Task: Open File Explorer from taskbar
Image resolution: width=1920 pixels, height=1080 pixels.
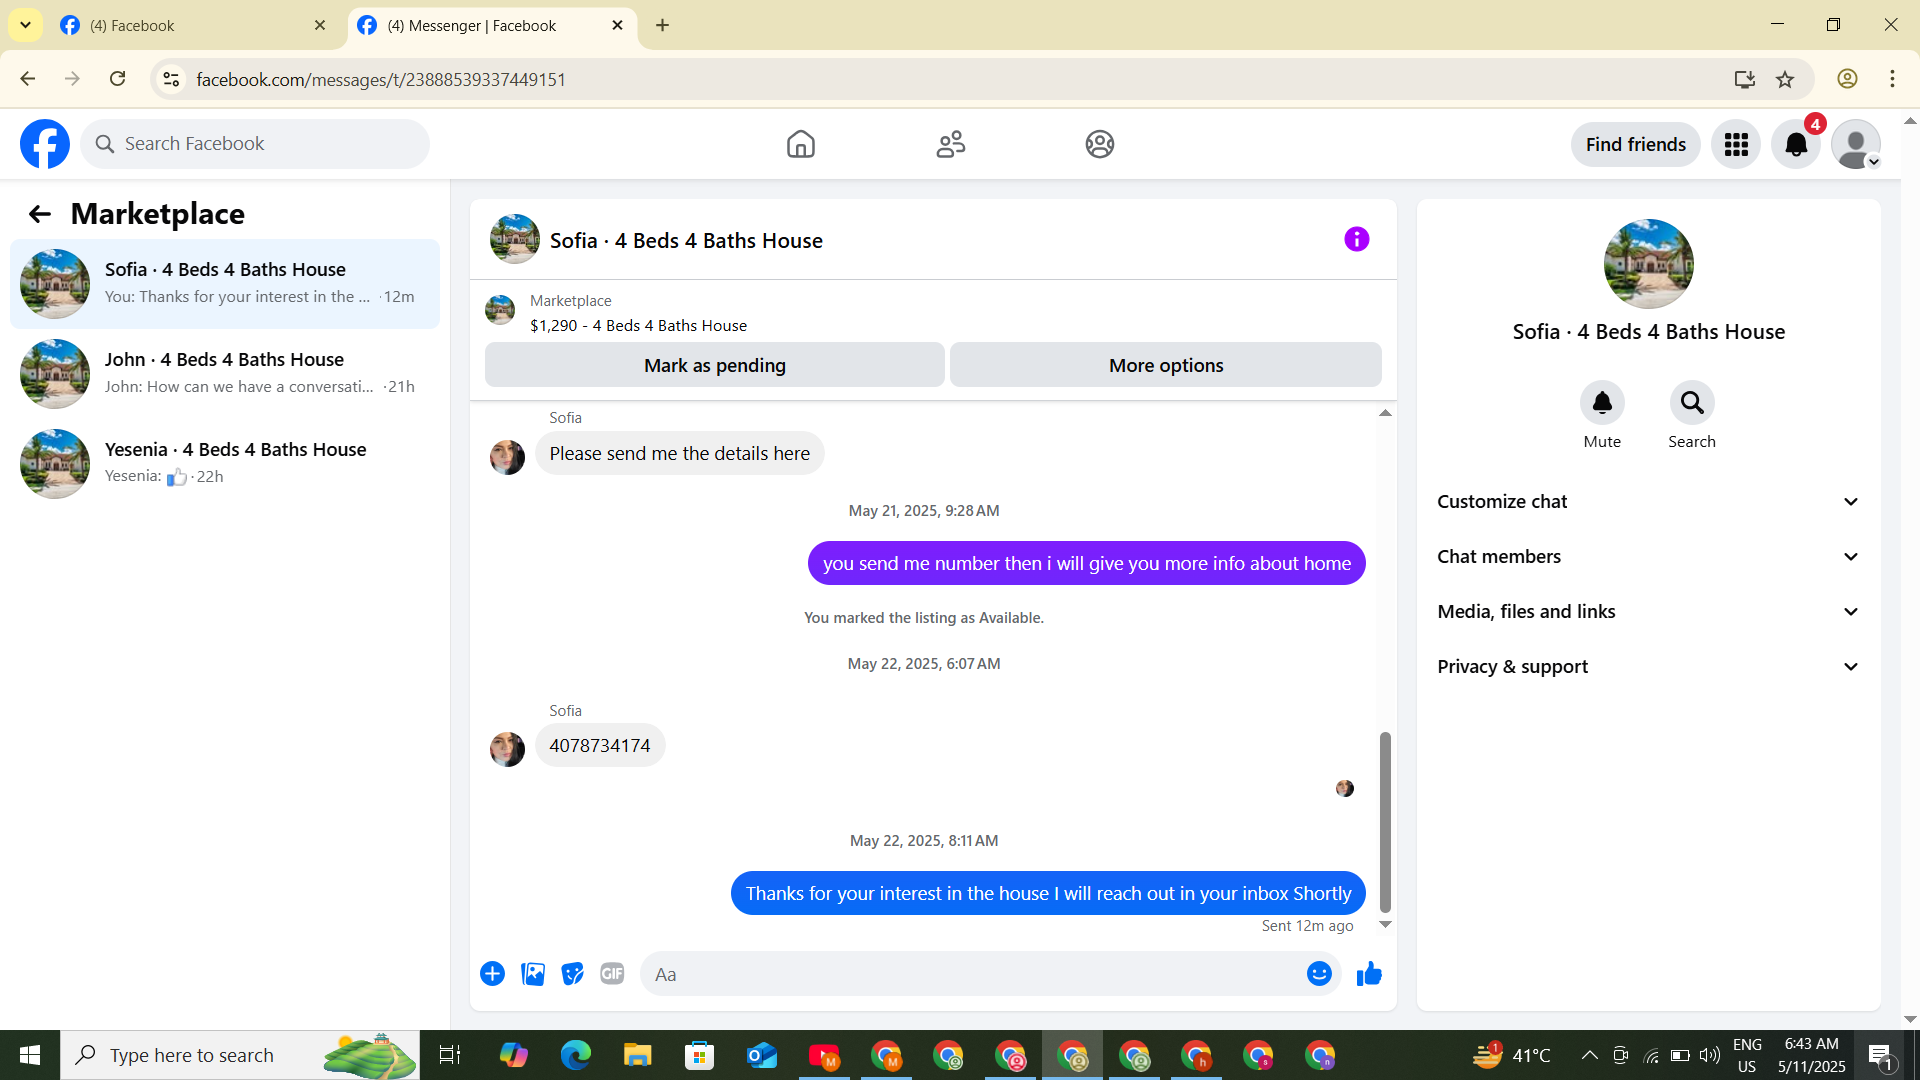Action: click(x=637, y=1055)
